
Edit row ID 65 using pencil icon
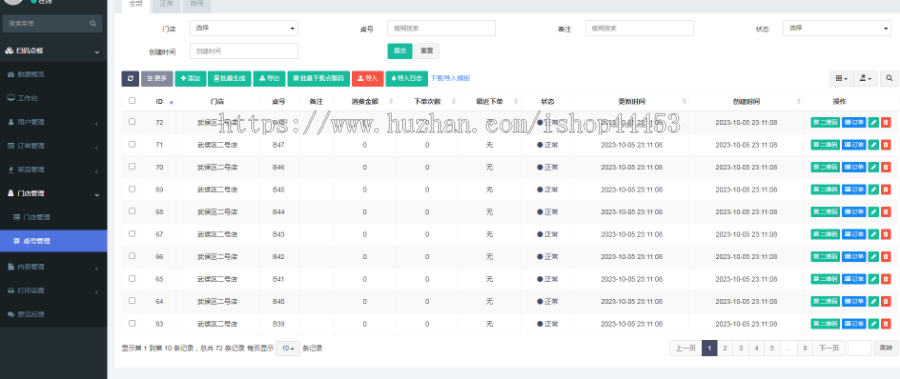[x=874, y=279]
